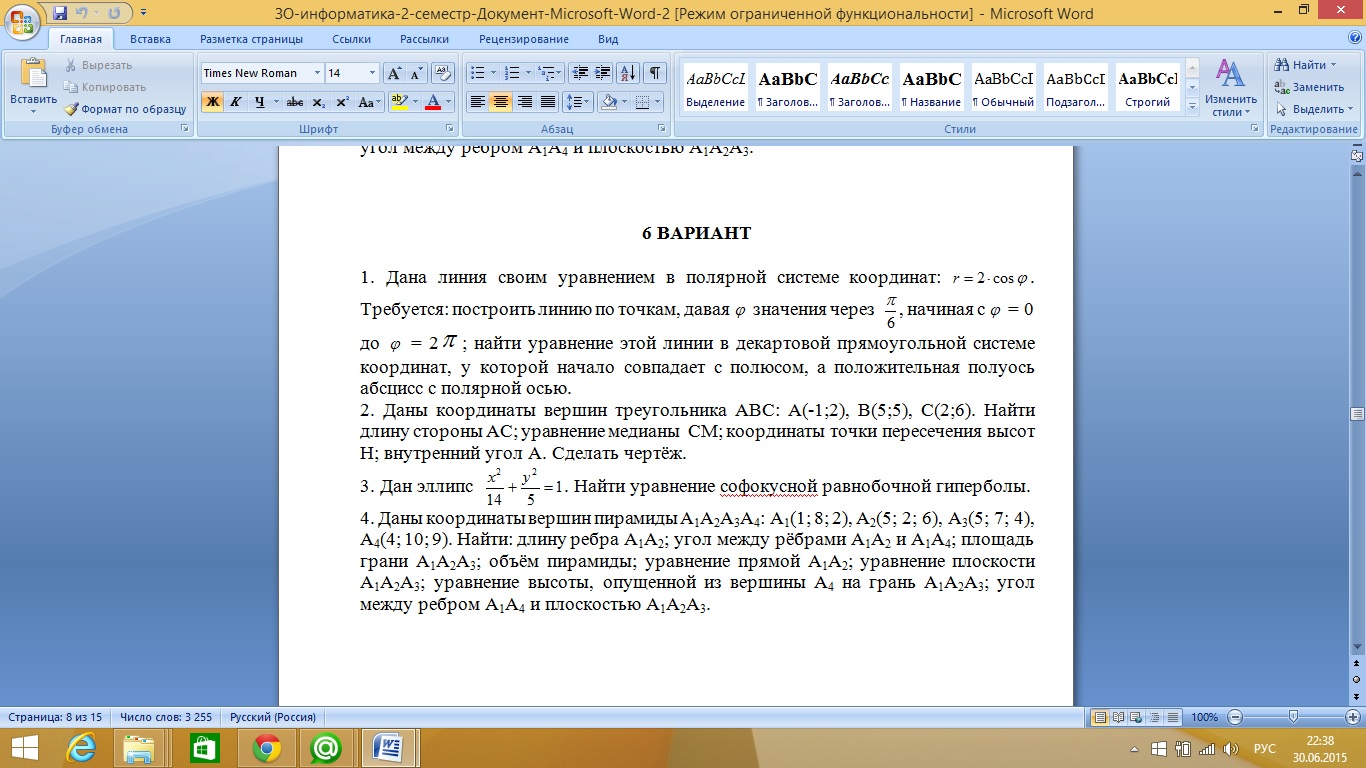Click the Format Painter (Формат по образцу) brush
Viewport: 1366px width, 768px height.
[x=126, y=109]
